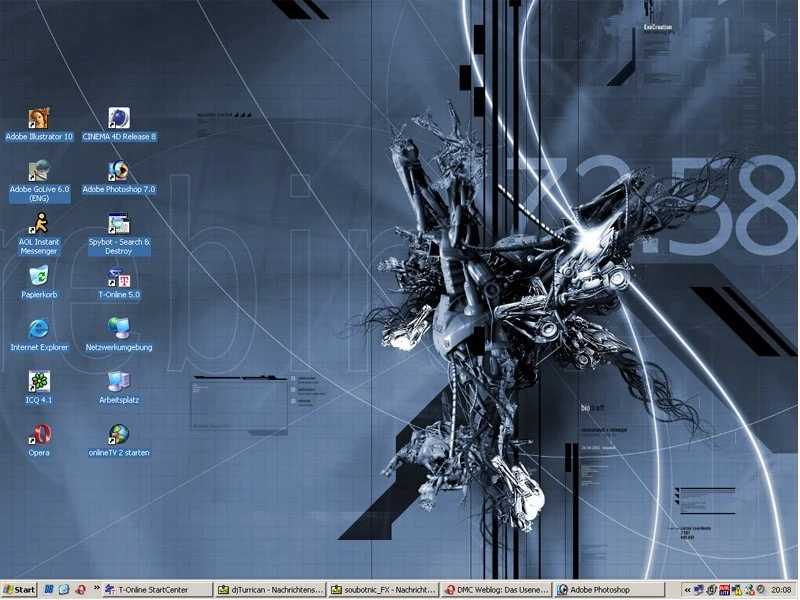Select Internet Explorer desktop icon
Viewport: 800px width, 600px height.
coord(39,329)
